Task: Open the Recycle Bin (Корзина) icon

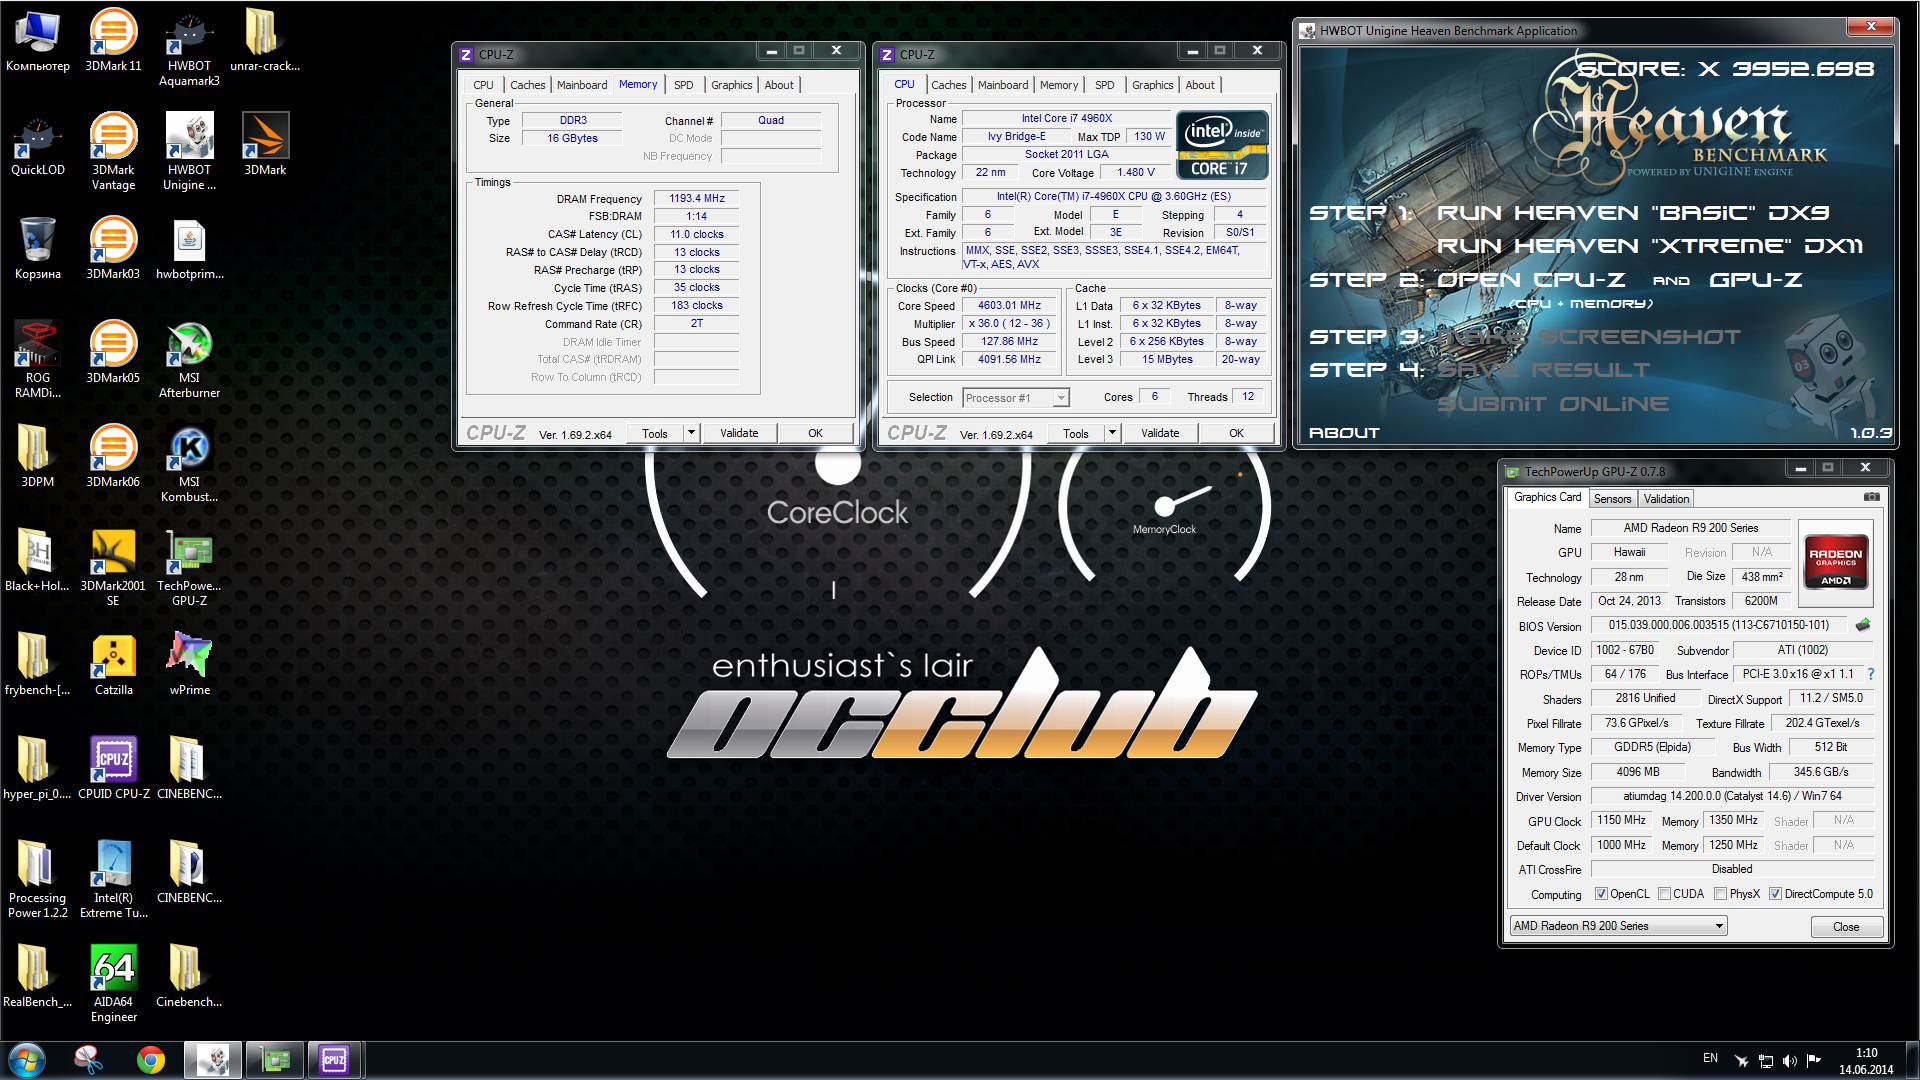Action: coord(38,249)
